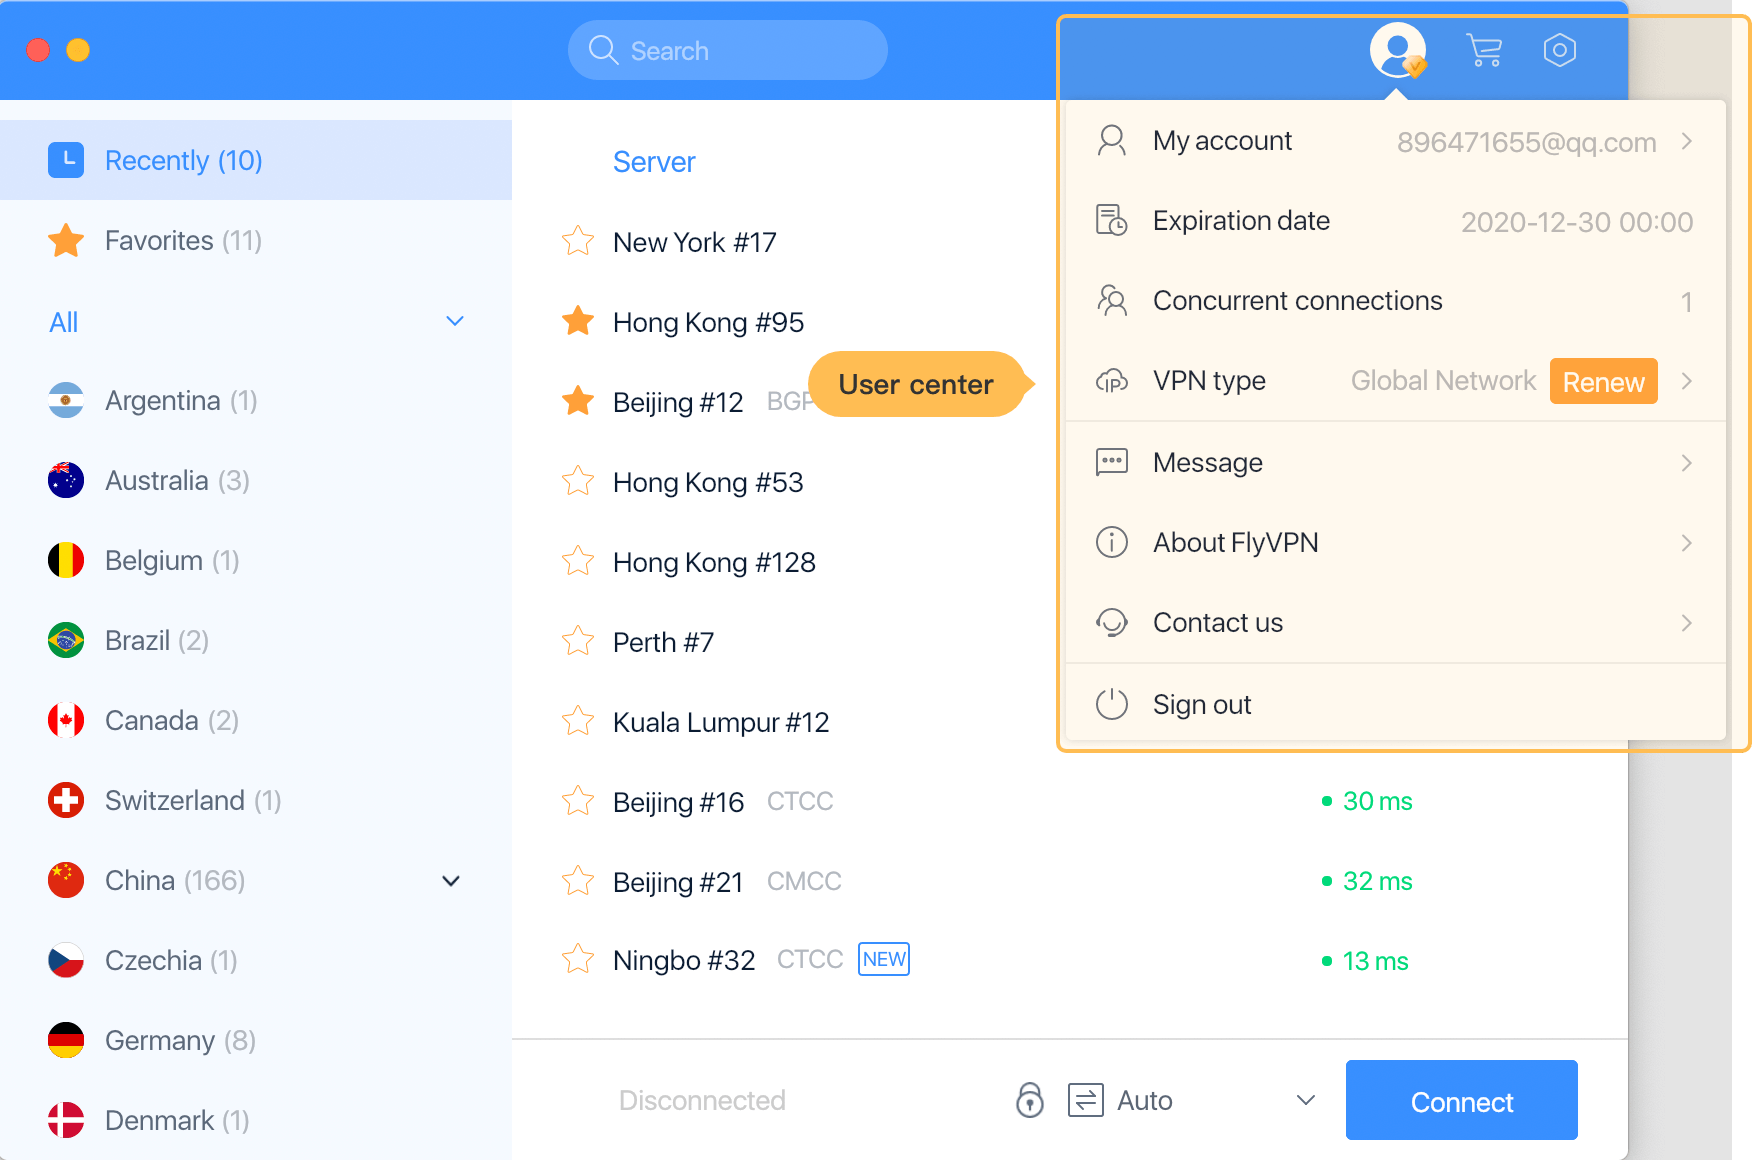Toggle favorite star for Ningbo #32
This screenshot has height=1160, width=1752.
(578, 959)
